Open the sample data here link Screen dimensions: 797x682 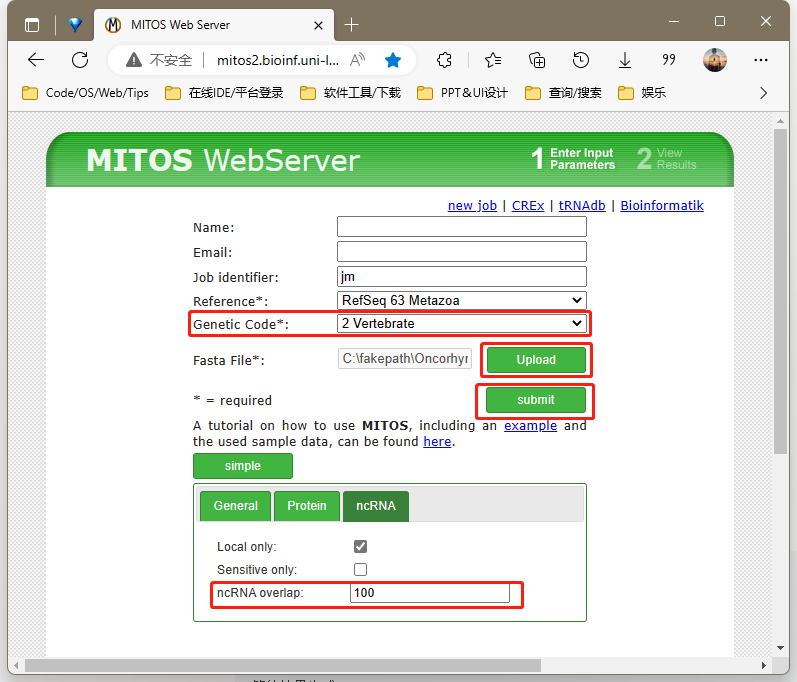[x=437, y=442]
